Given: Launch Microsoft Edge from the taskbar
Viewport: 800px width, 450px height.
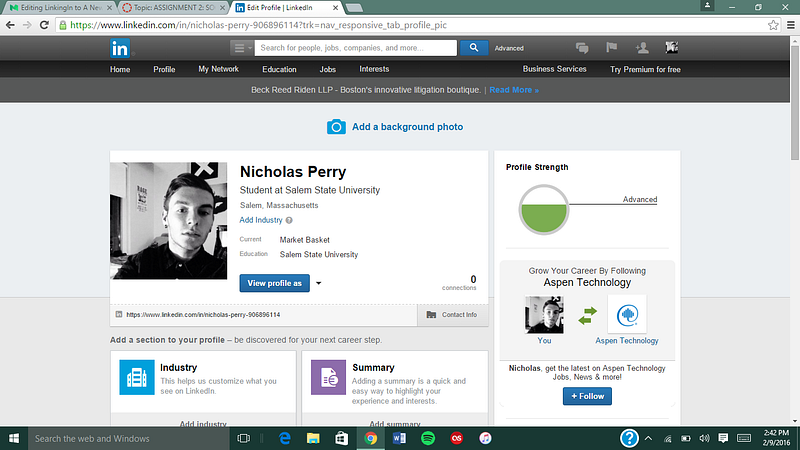Looking at the screenshot, I should 284,438.
